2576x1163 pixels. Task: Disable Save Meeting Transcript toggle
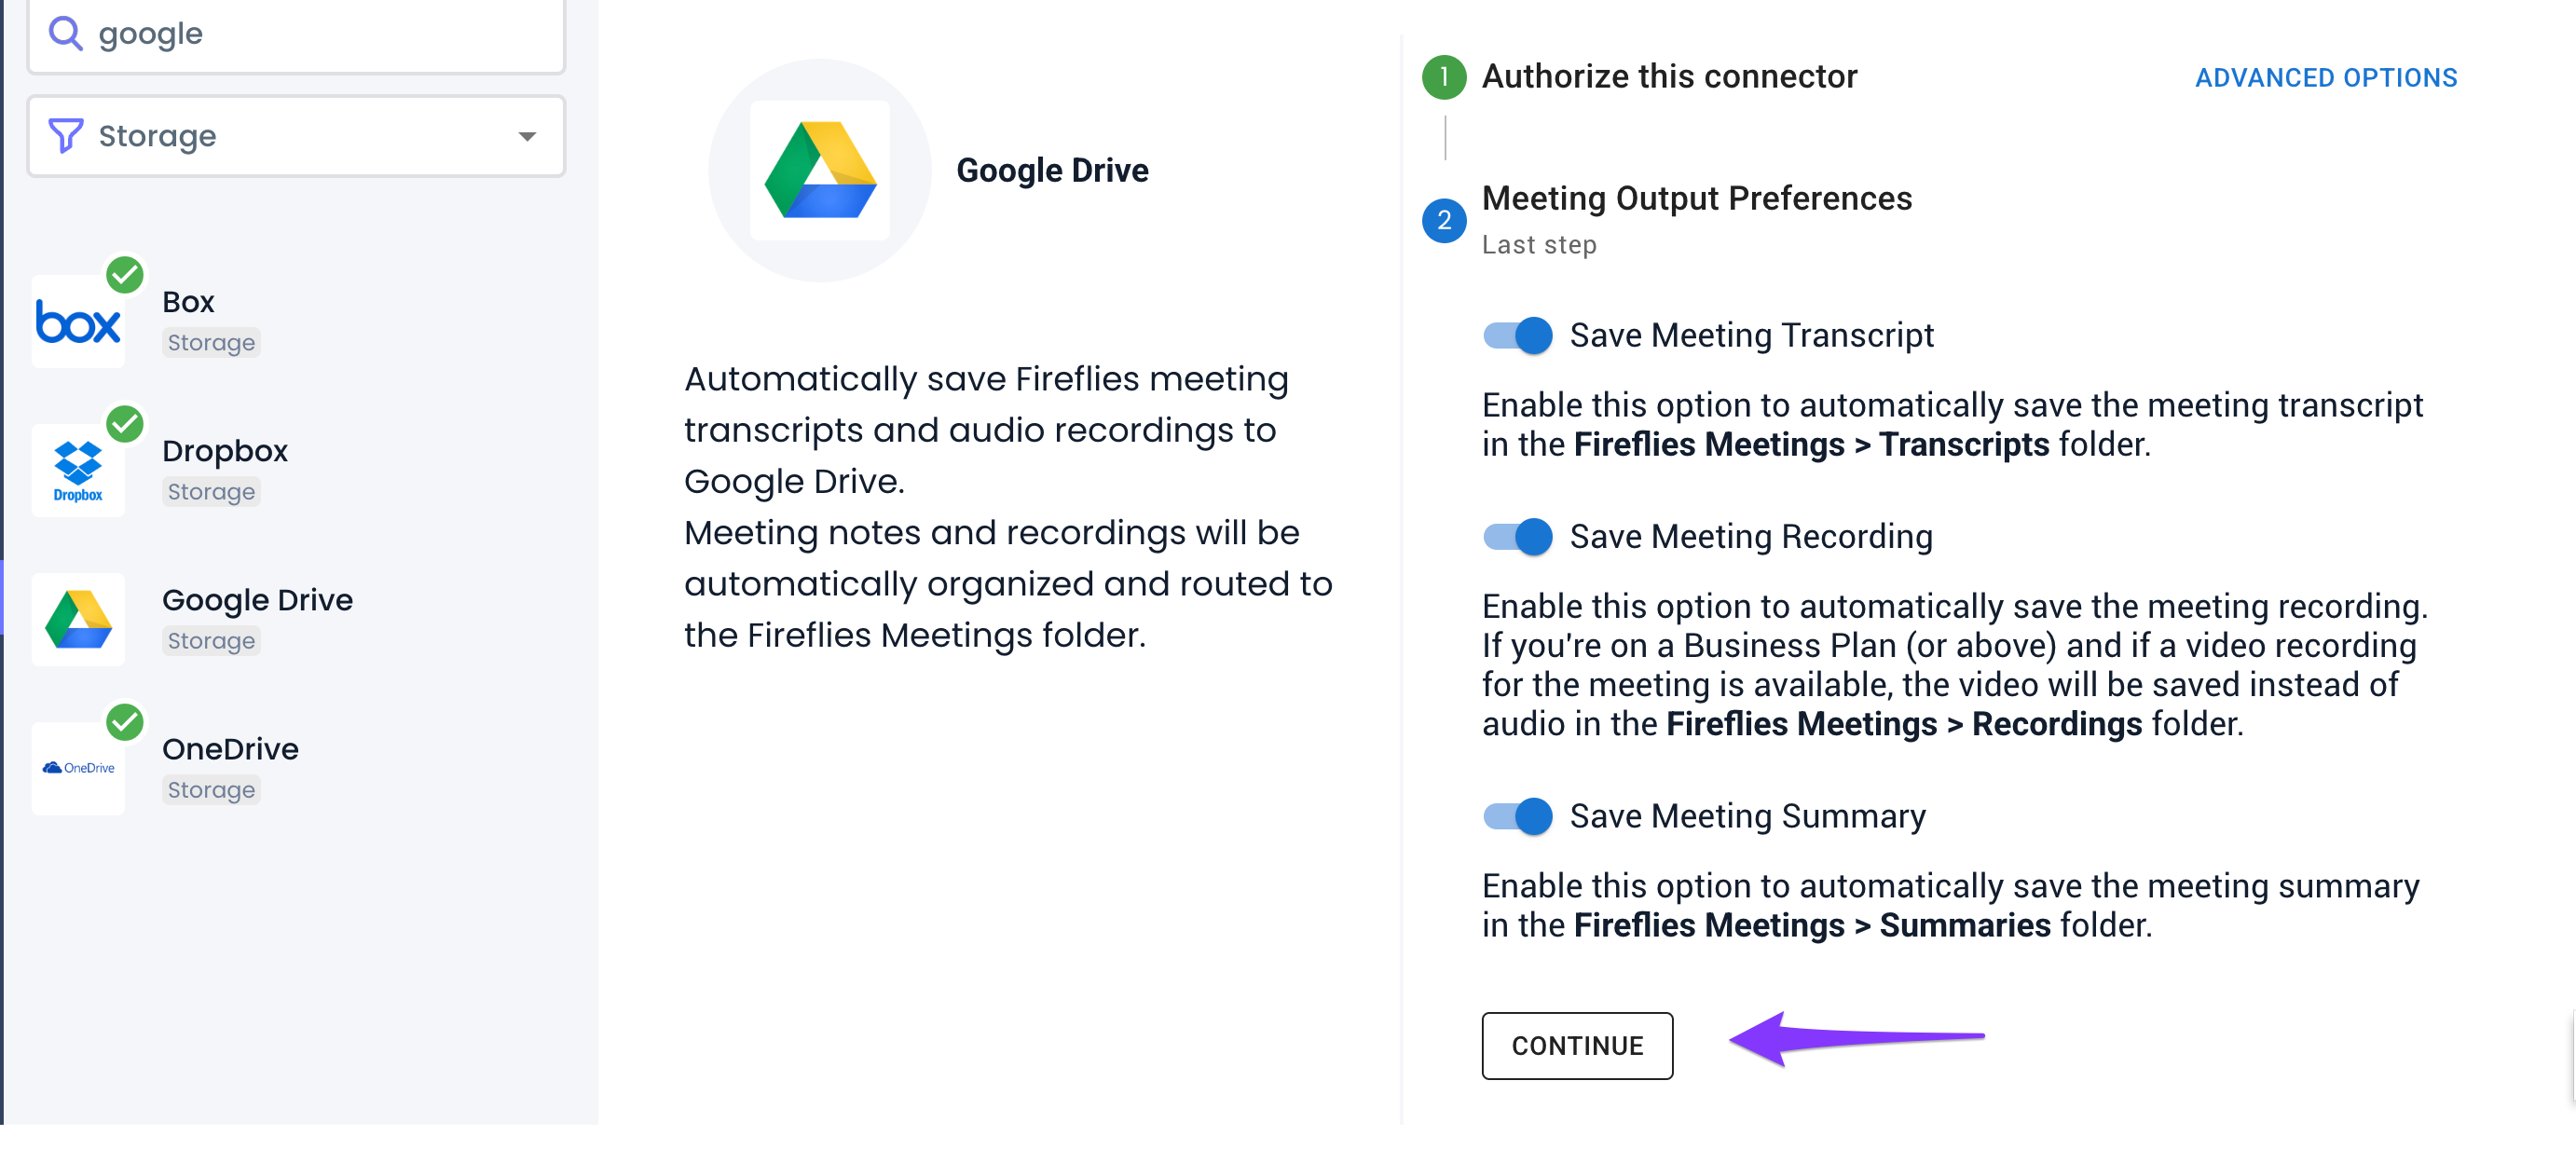(x=1517, y=336)
